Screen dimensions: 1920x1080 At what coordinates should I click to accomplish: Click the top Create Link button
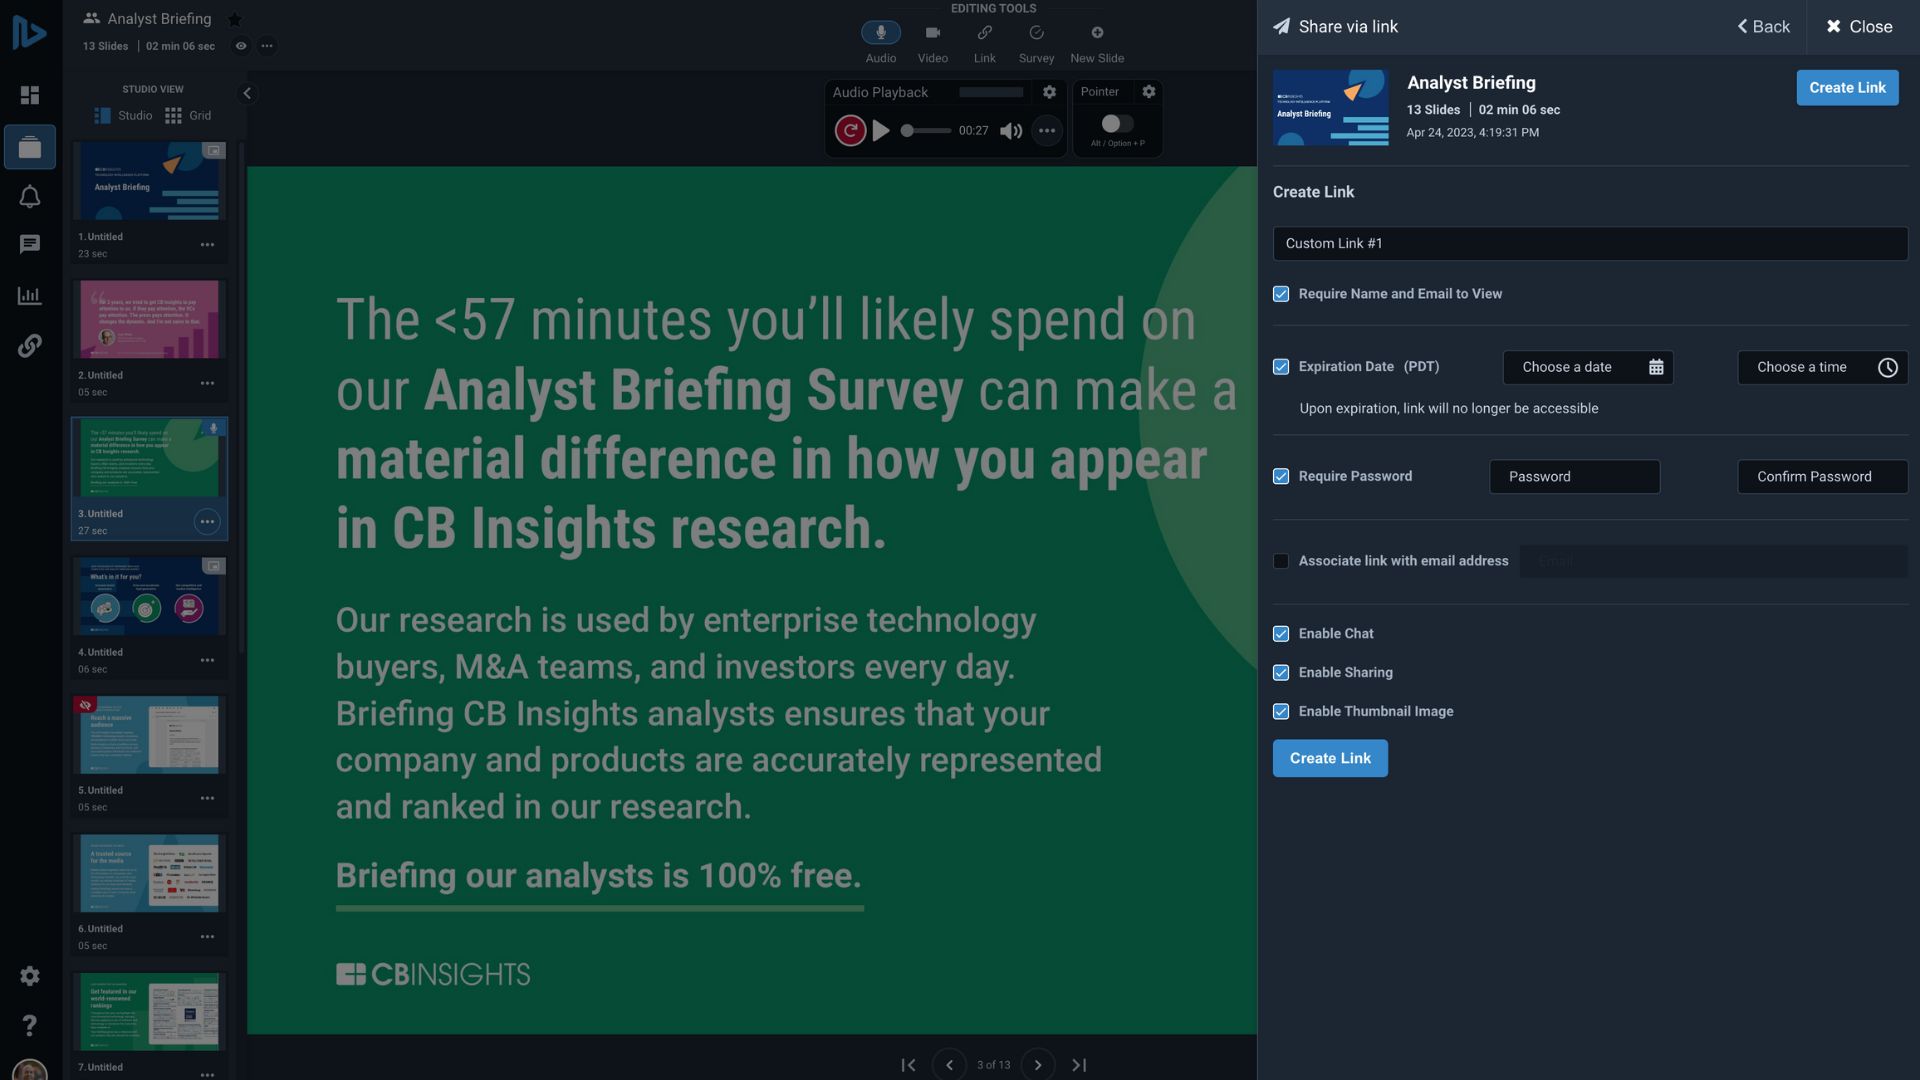click(1847, 88)
